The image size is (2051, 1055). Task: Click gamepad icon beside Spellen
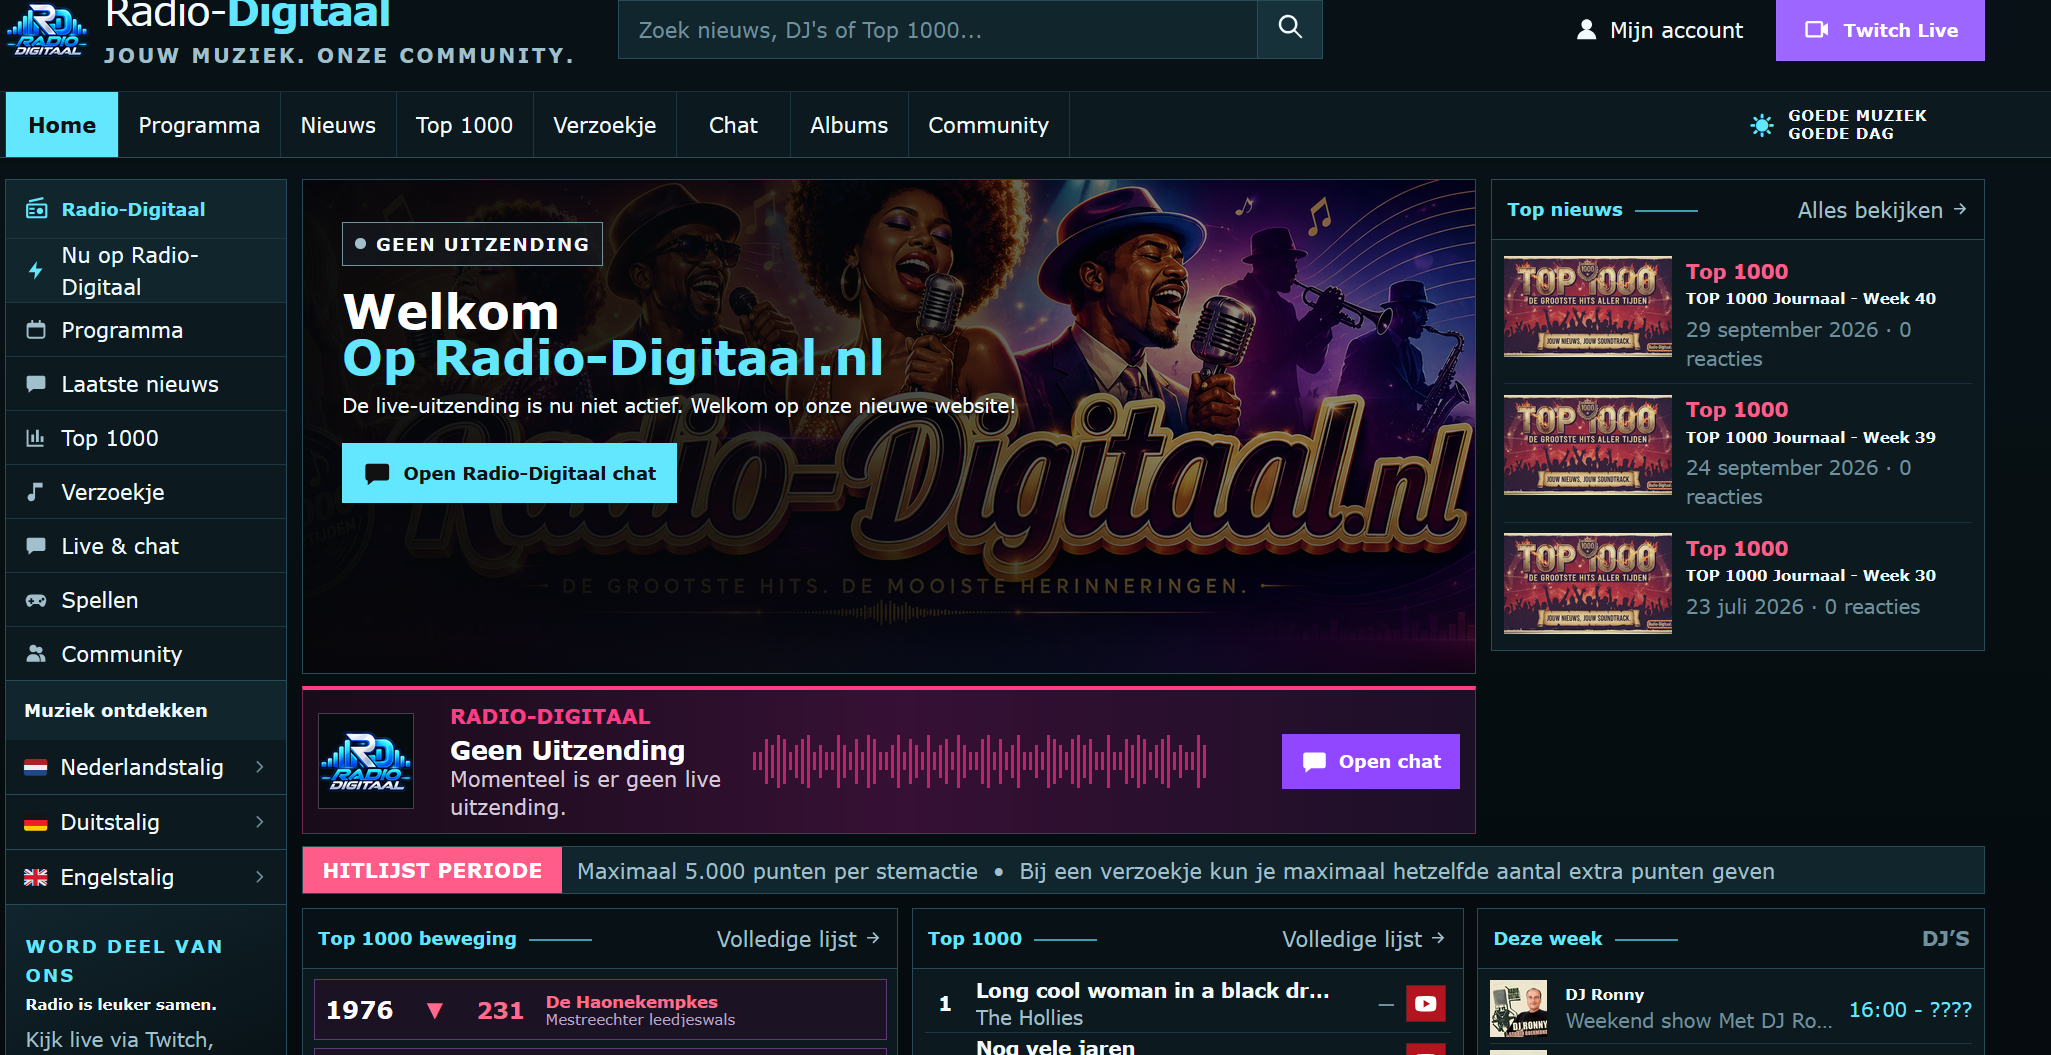36,600
